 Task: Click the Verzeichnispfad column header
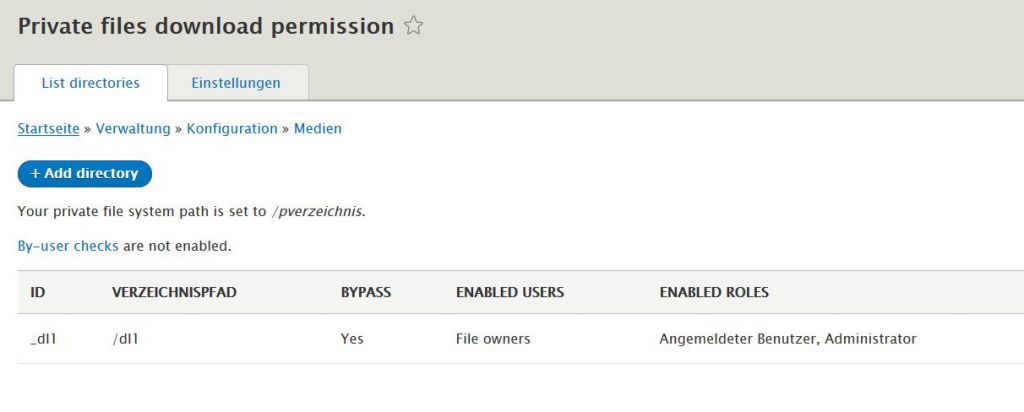(174, 293)
